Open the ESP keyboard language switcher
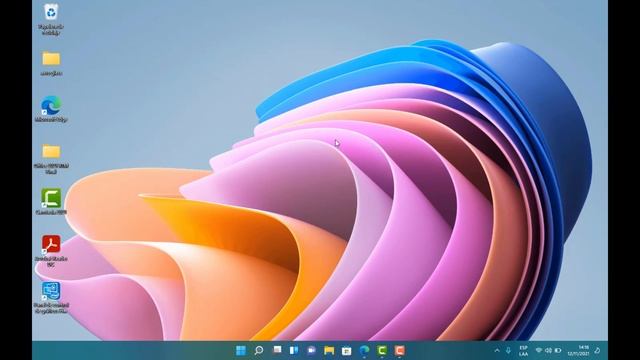This screenshot has width=640, height=360. tap(524, 351)
